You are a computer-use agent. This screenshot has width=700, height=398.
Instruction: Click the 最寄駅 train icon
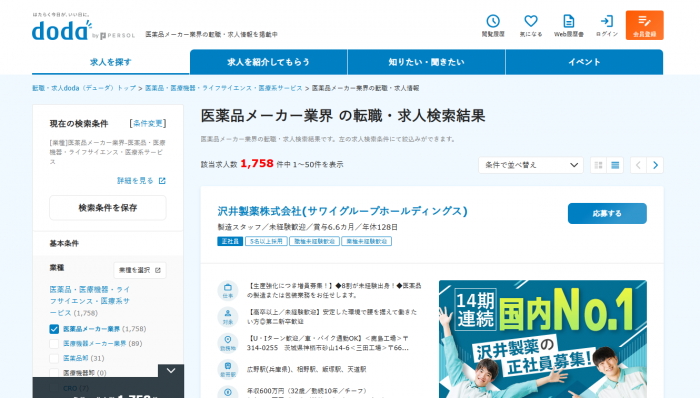point(228,369)
